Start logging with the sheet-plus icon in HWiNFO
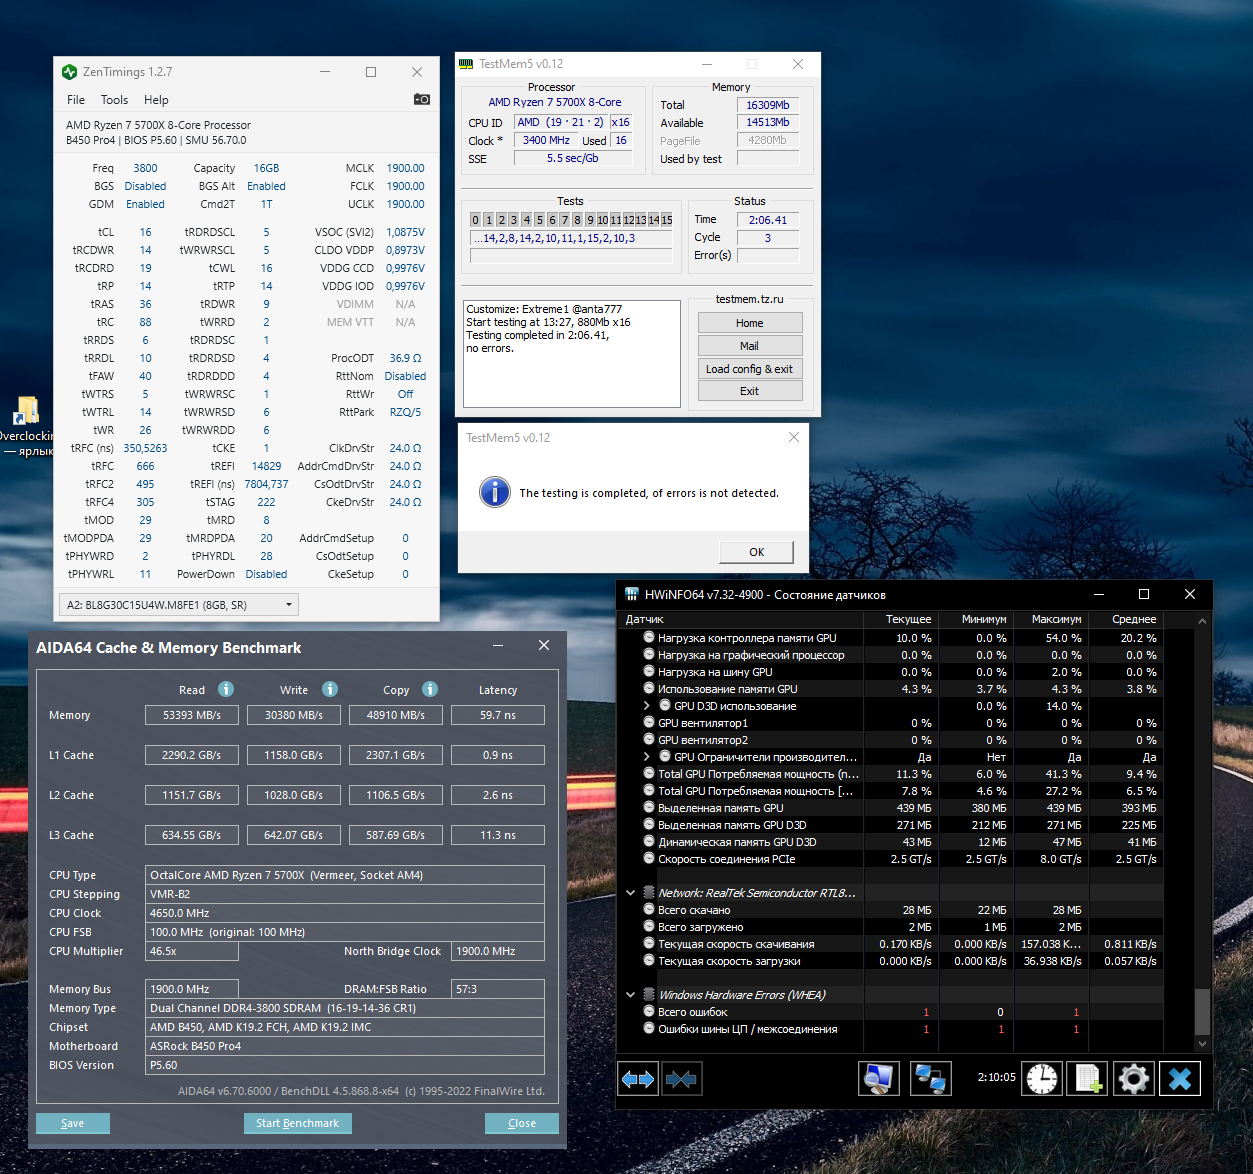Screen dimensions: 1253x1174 pyautogui.click(x=1088, y=1079)
